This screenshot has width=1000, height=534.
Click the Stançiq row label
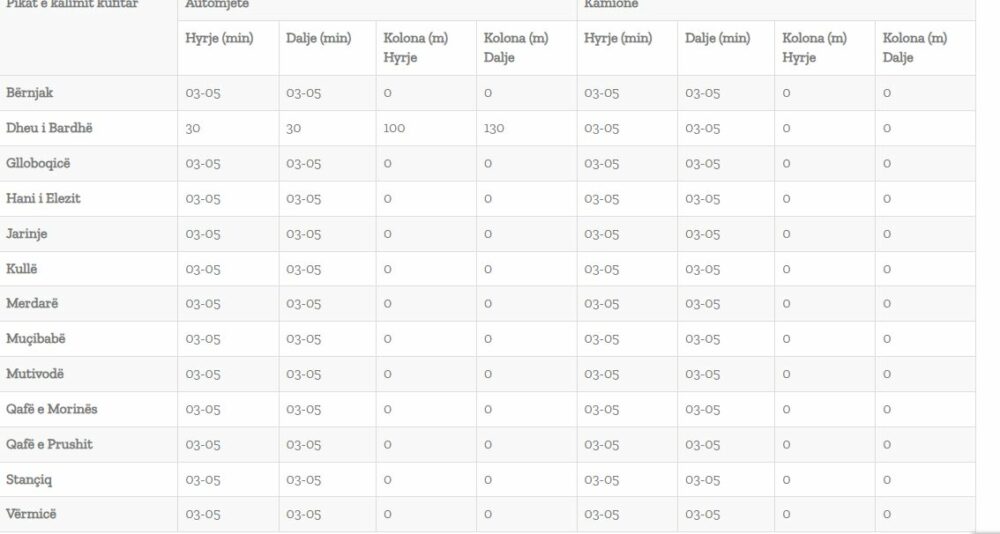pos(29,479)
